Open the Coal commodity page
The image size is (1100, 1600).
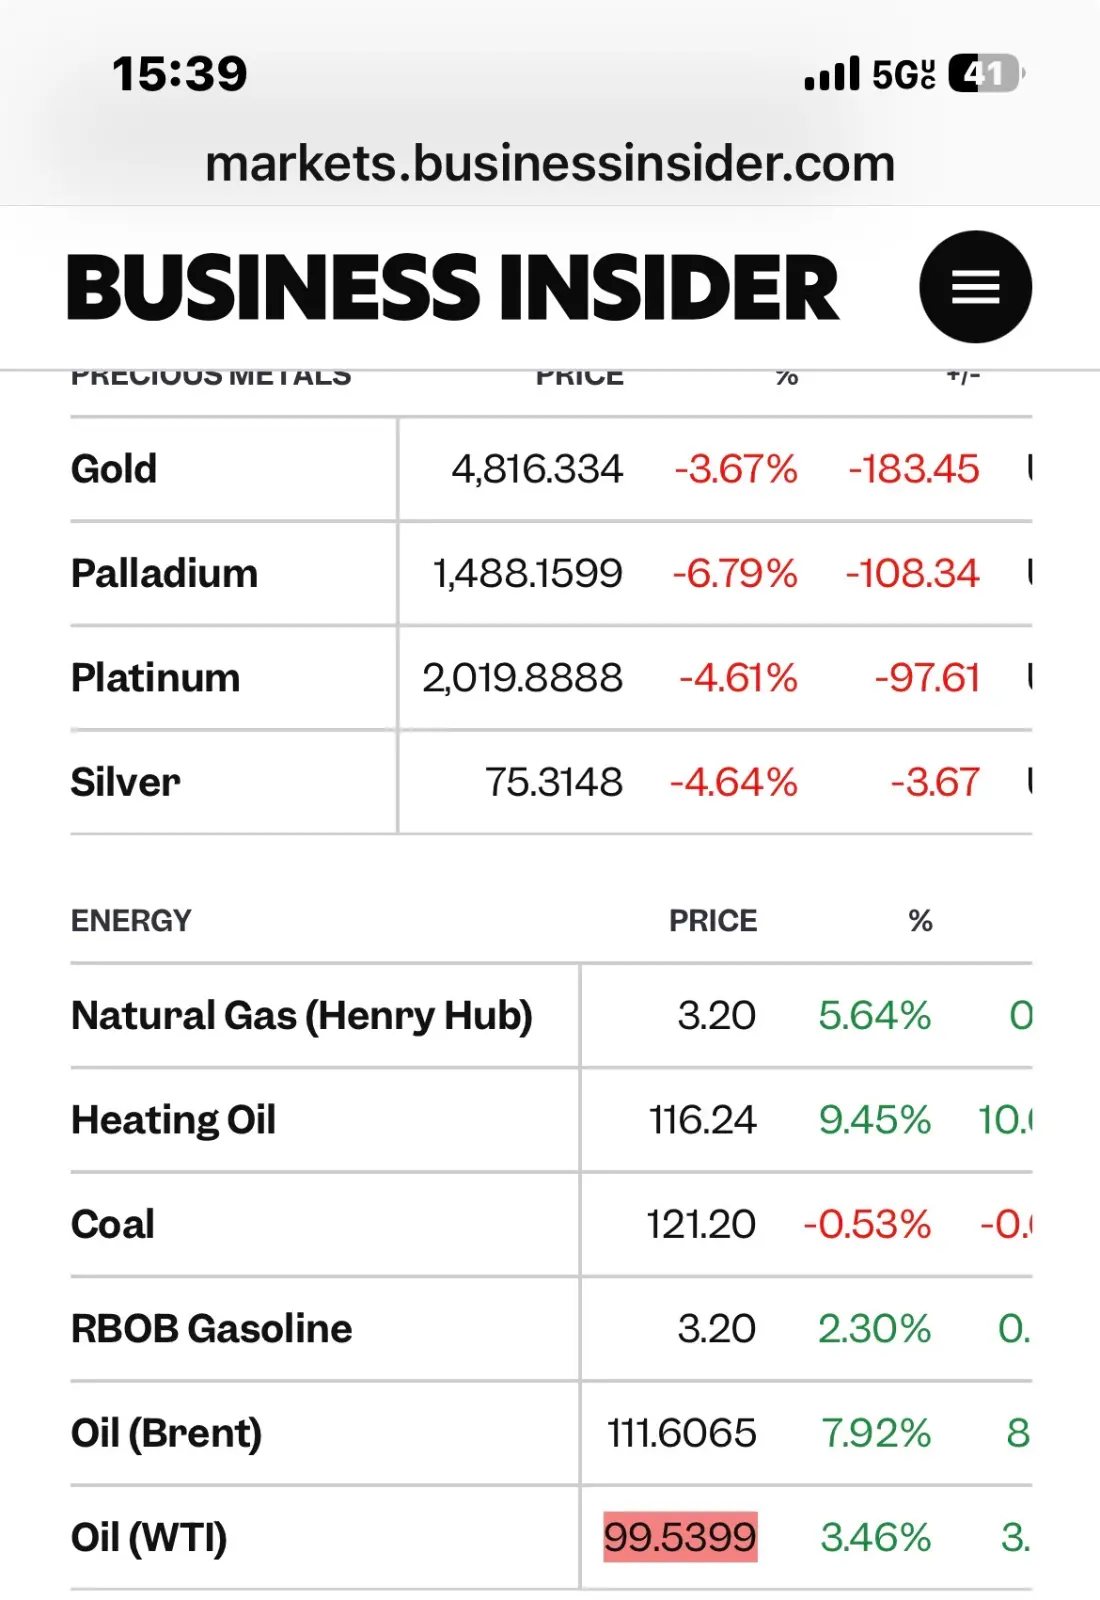point(112,1225)
